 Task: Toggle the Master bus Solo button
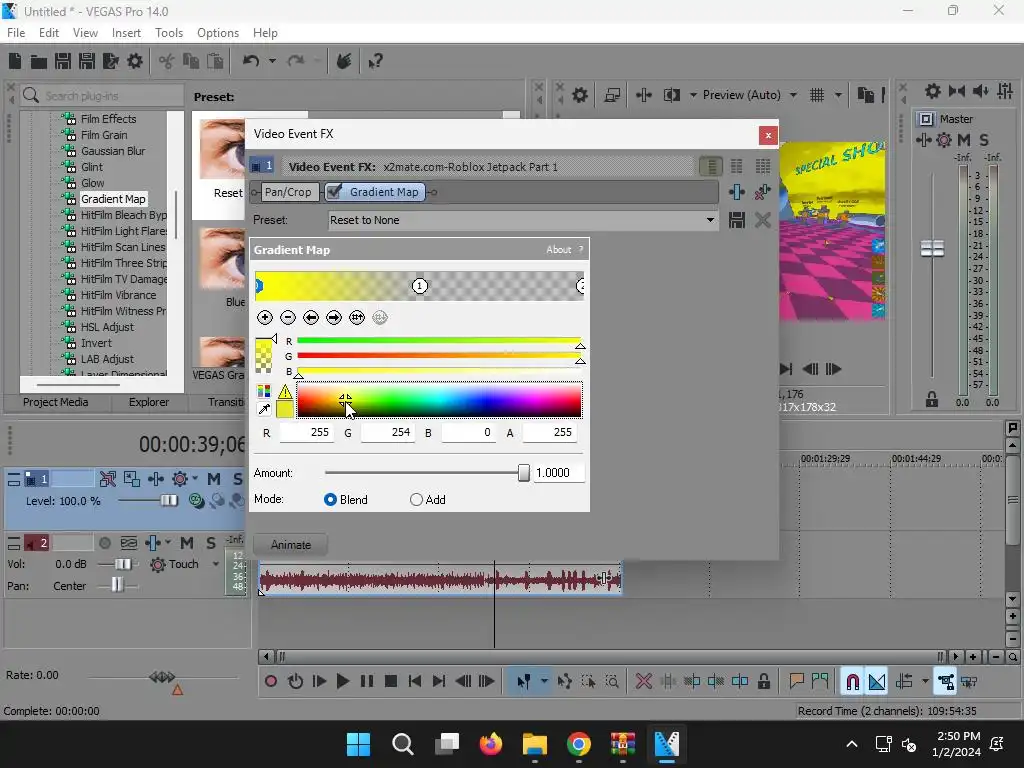click(984, 140)
